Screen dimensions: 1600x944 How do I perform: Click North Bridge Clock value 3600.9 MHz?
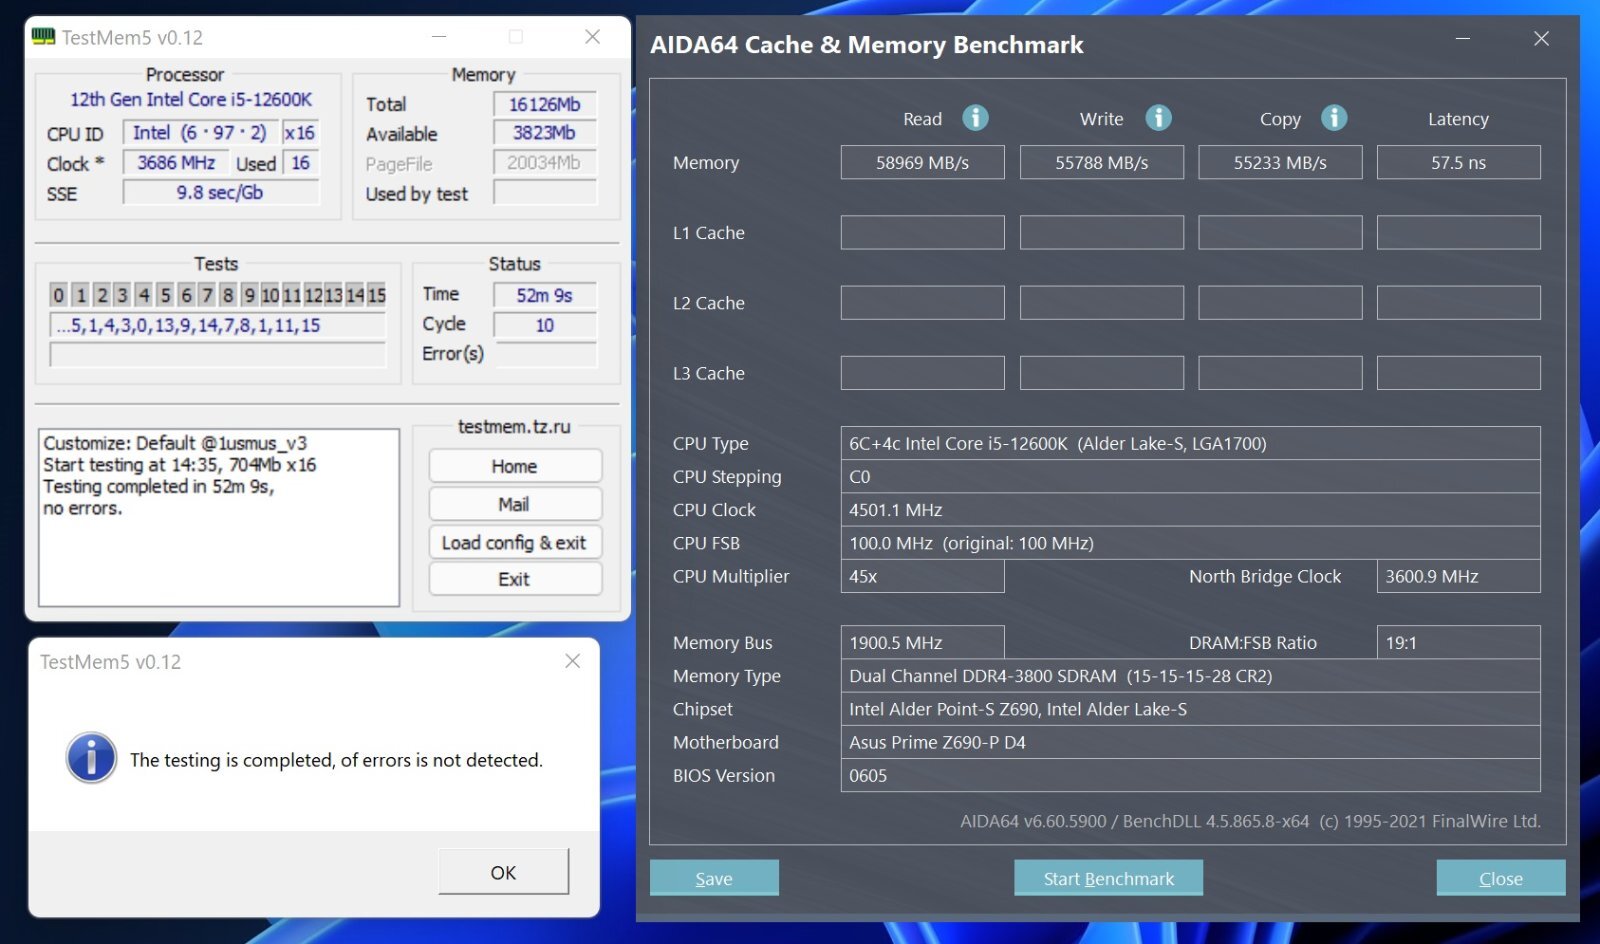pyautogui.click(x=1458, y=576)
